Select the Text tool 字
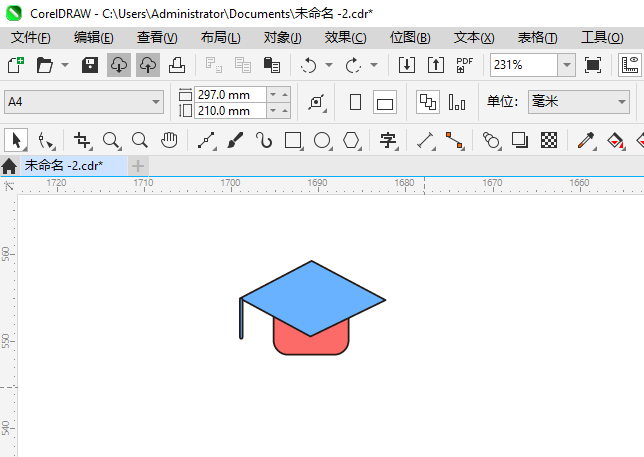This screenshot has height=457, width=644. 388,140
